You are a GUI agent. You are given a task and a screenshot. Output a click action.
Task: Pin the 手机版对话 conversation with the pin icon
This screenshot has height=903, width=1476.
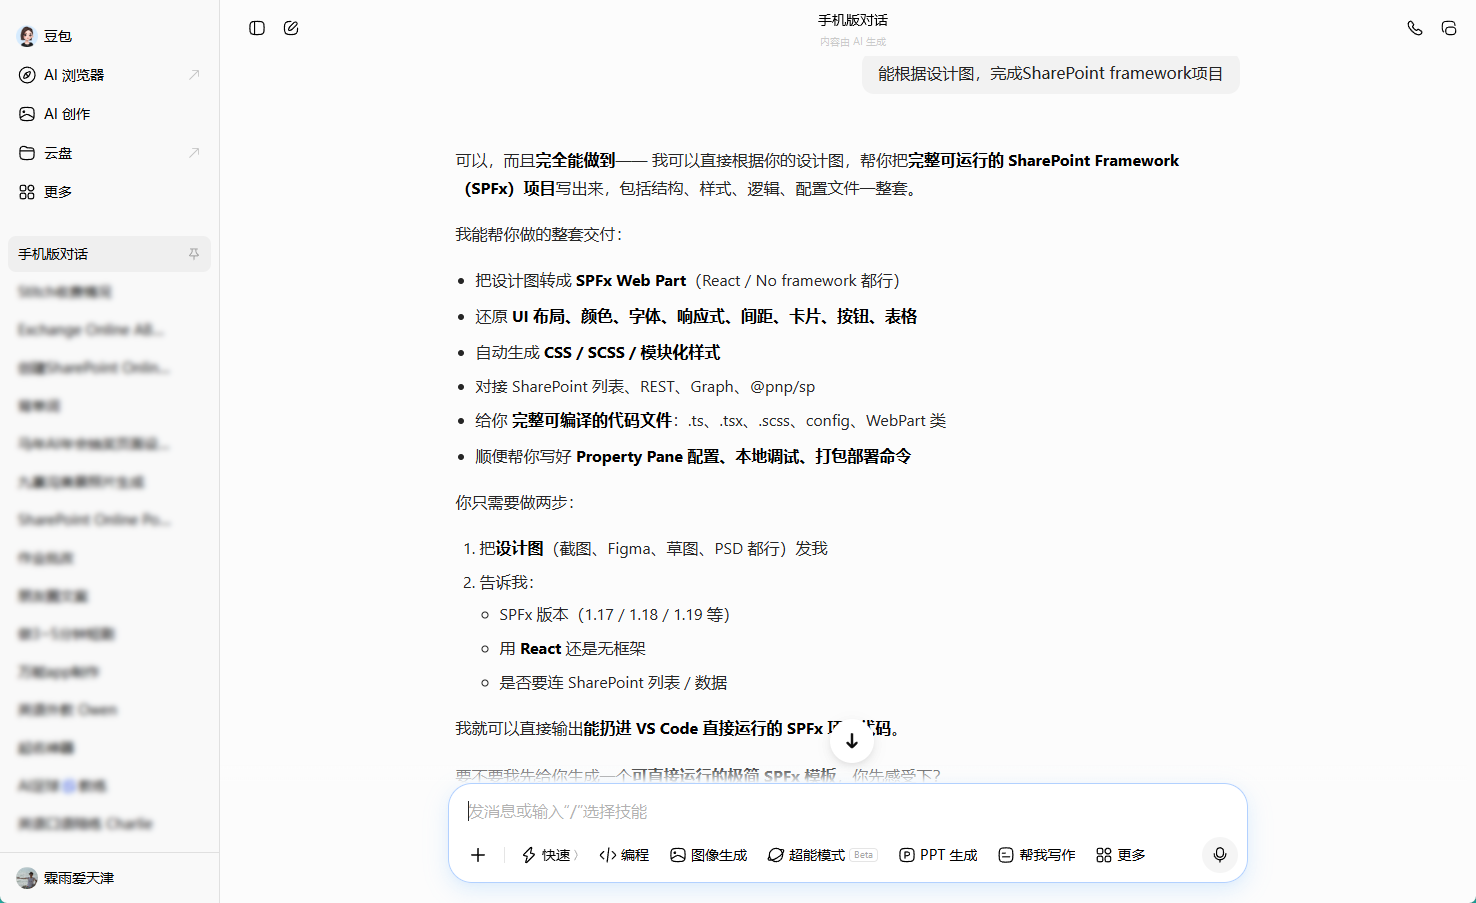point(194,254)
